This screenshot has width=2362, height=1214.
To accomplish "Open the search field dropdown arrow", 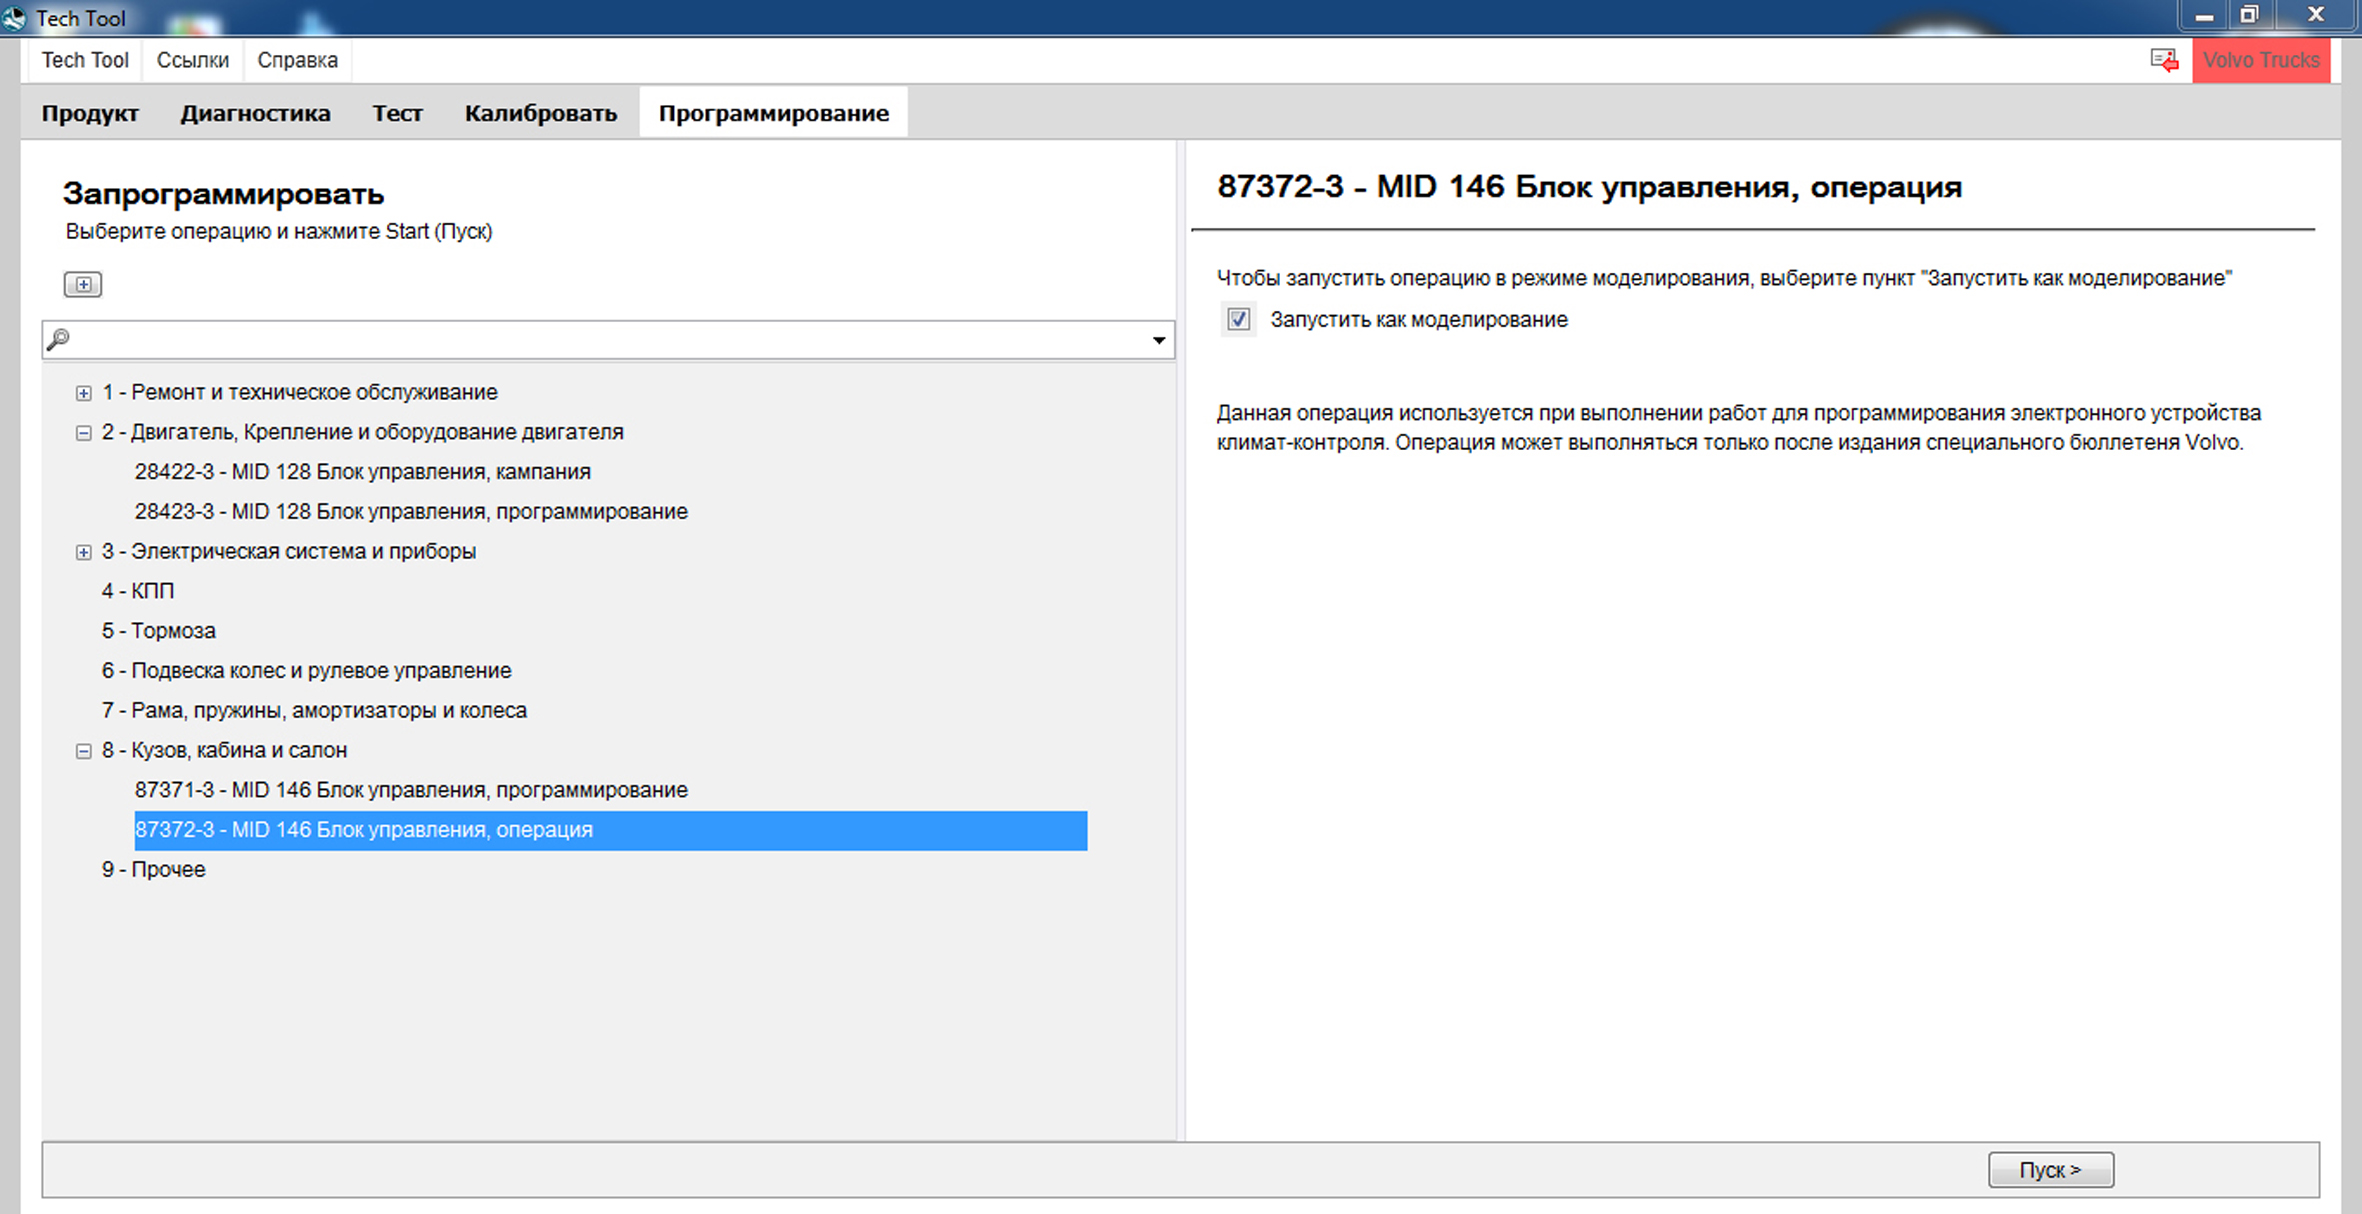I will (x=1158, y=340).
